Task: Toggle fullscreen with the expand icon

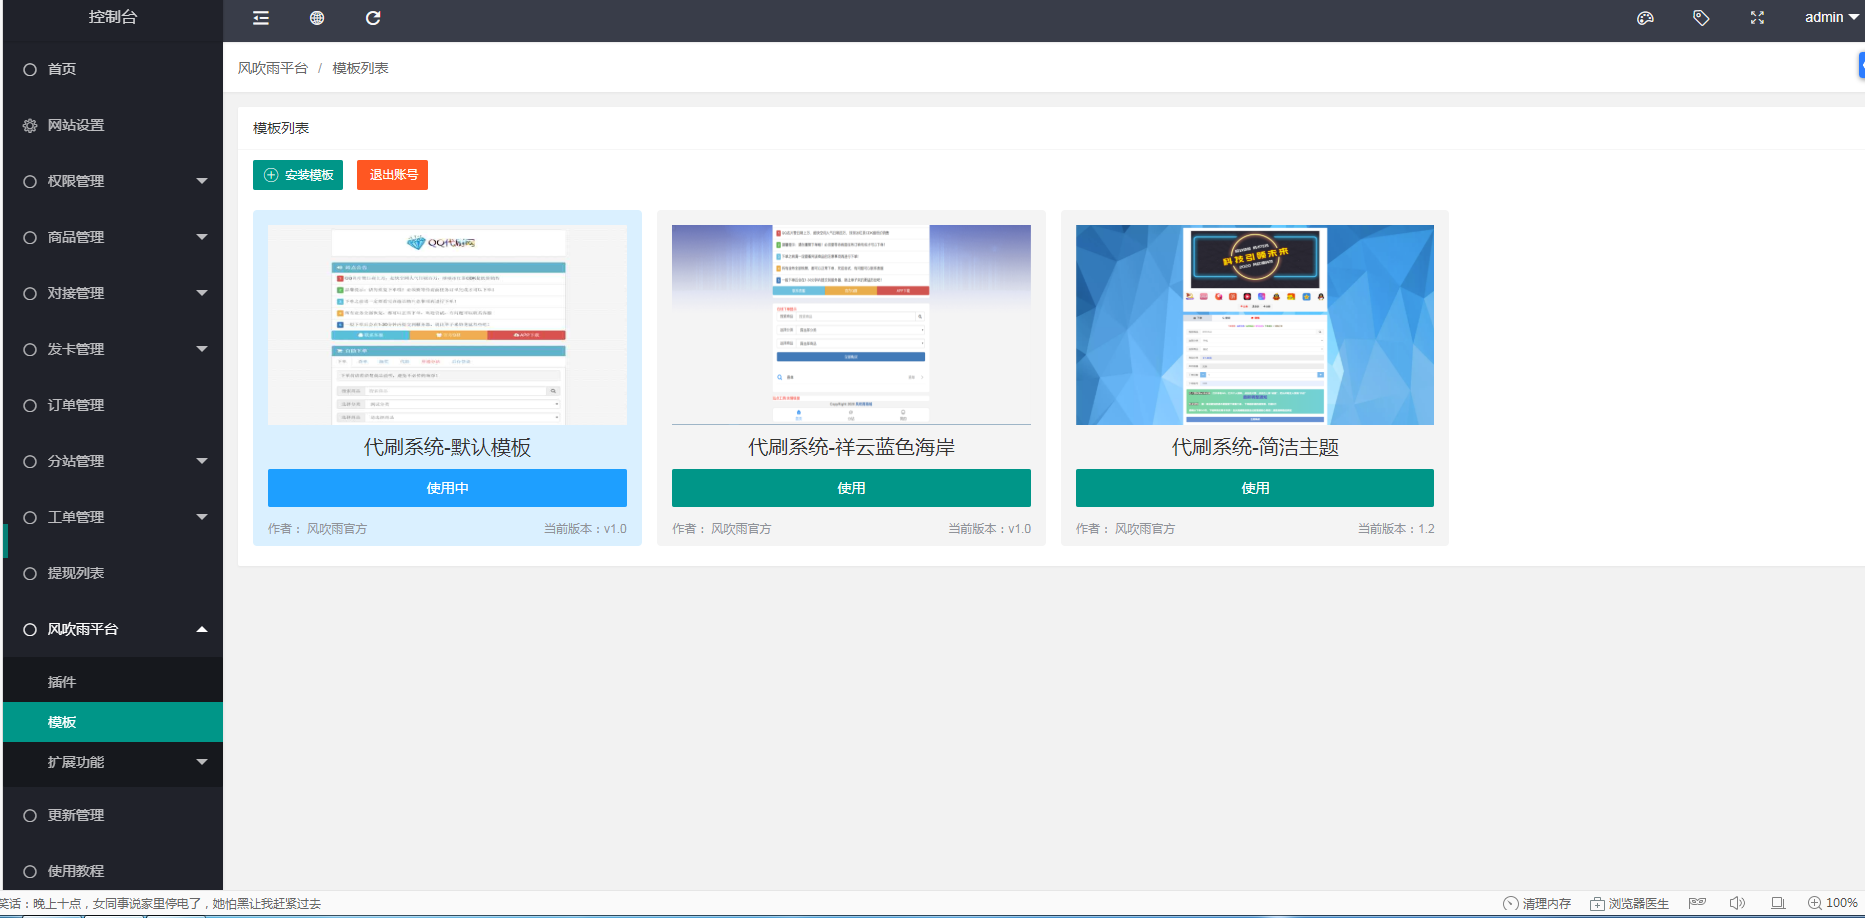Action: [1757, 18]
